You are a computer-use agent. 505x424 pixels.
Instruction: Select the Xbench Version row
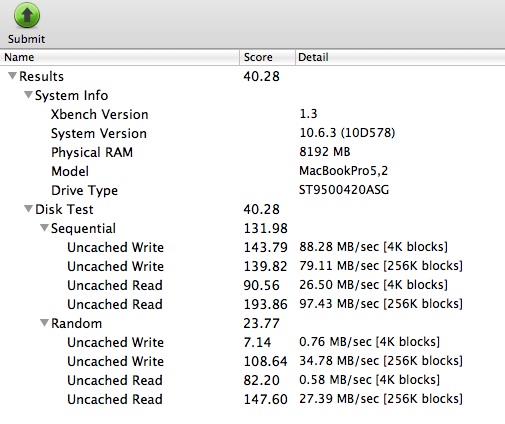(x=252, y=114)
